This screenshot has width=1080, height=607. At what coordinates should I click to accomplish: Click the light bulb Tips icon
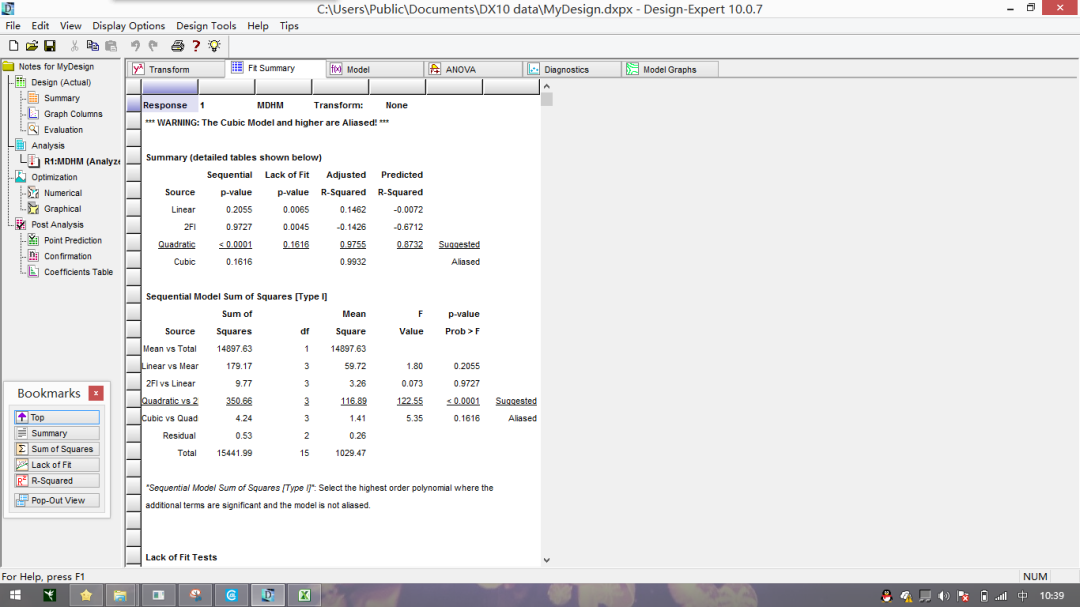(x=214, y=45)
